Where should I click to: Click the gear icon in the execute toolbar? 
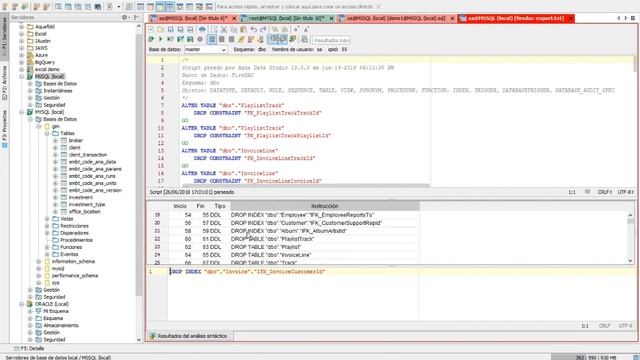point(200,39)
